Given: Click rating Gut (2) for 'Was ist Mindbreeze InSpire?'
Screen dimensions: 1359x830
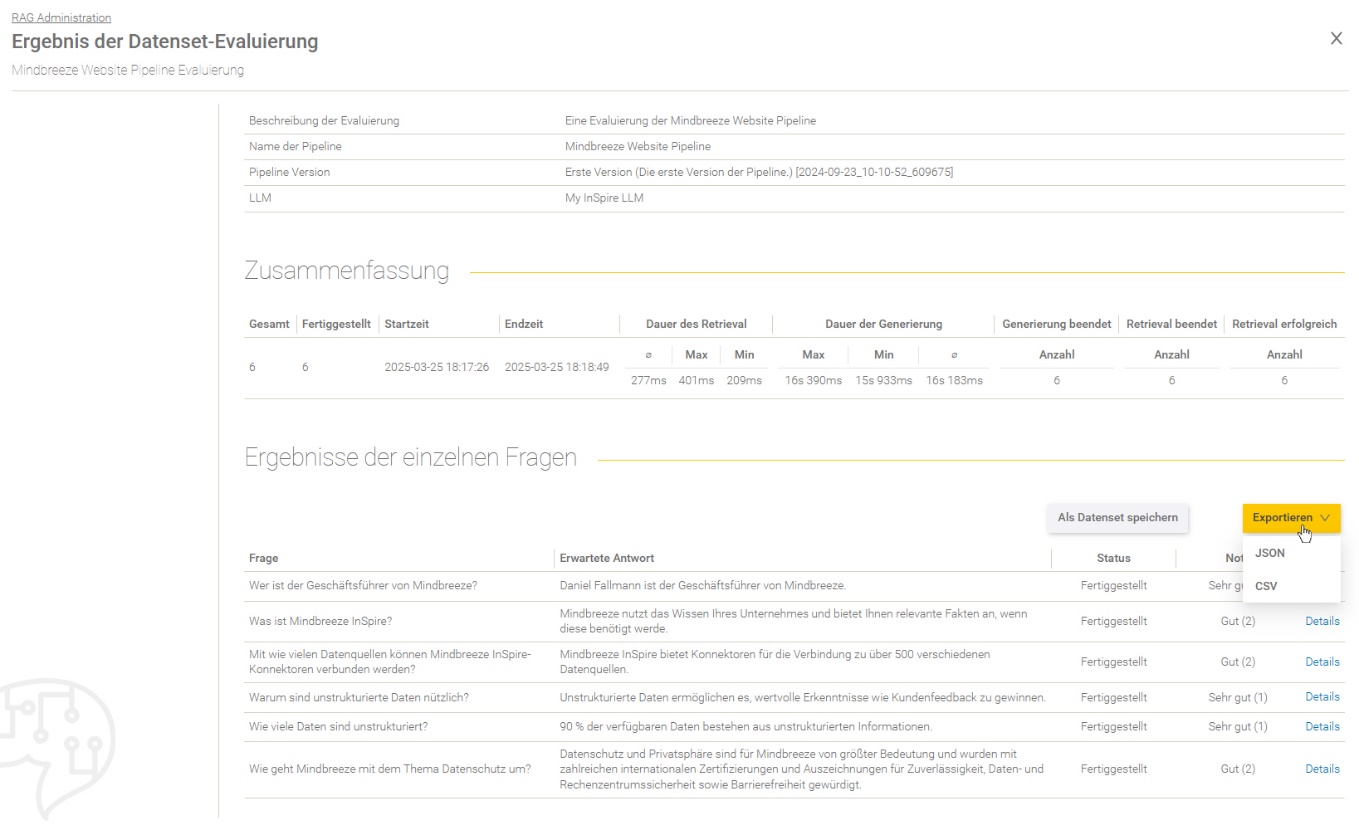Looking at the screenshot, I should tap(1237, 621).
